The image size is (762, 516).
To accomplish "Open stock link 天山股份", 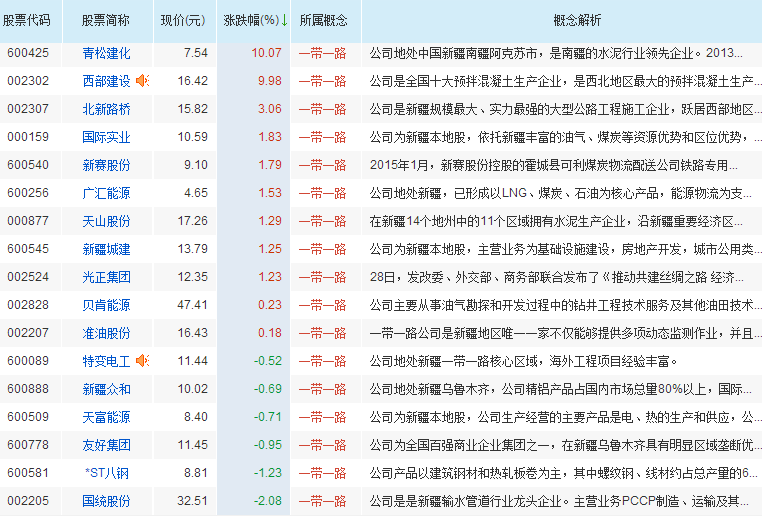I will (x=106, y=221).
